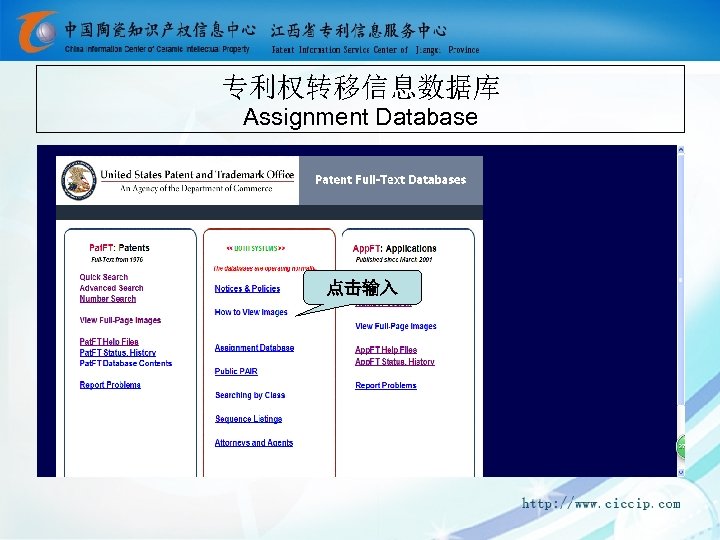Click the USPTO seal logo
720x540 pixels.
point(79,180)
